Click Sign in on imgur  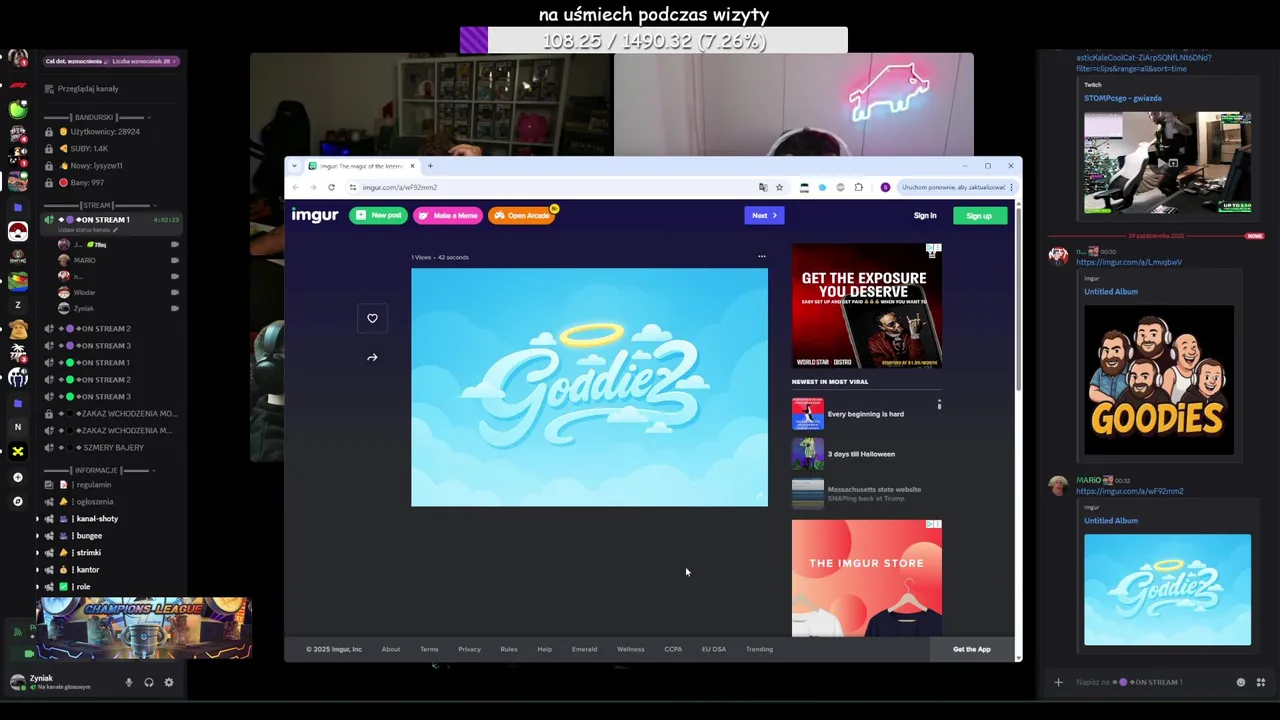coord(925,215)
